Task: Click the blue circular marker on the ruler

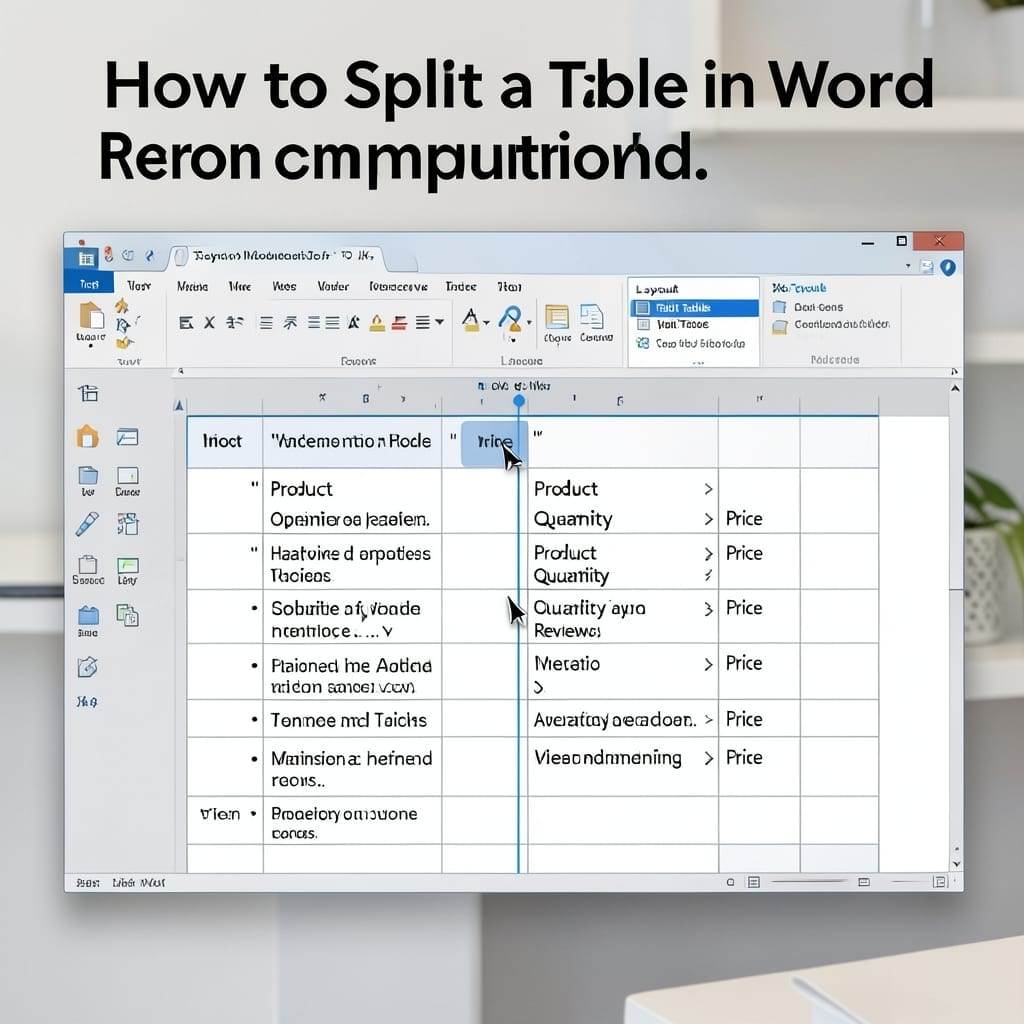Action: 519,400
